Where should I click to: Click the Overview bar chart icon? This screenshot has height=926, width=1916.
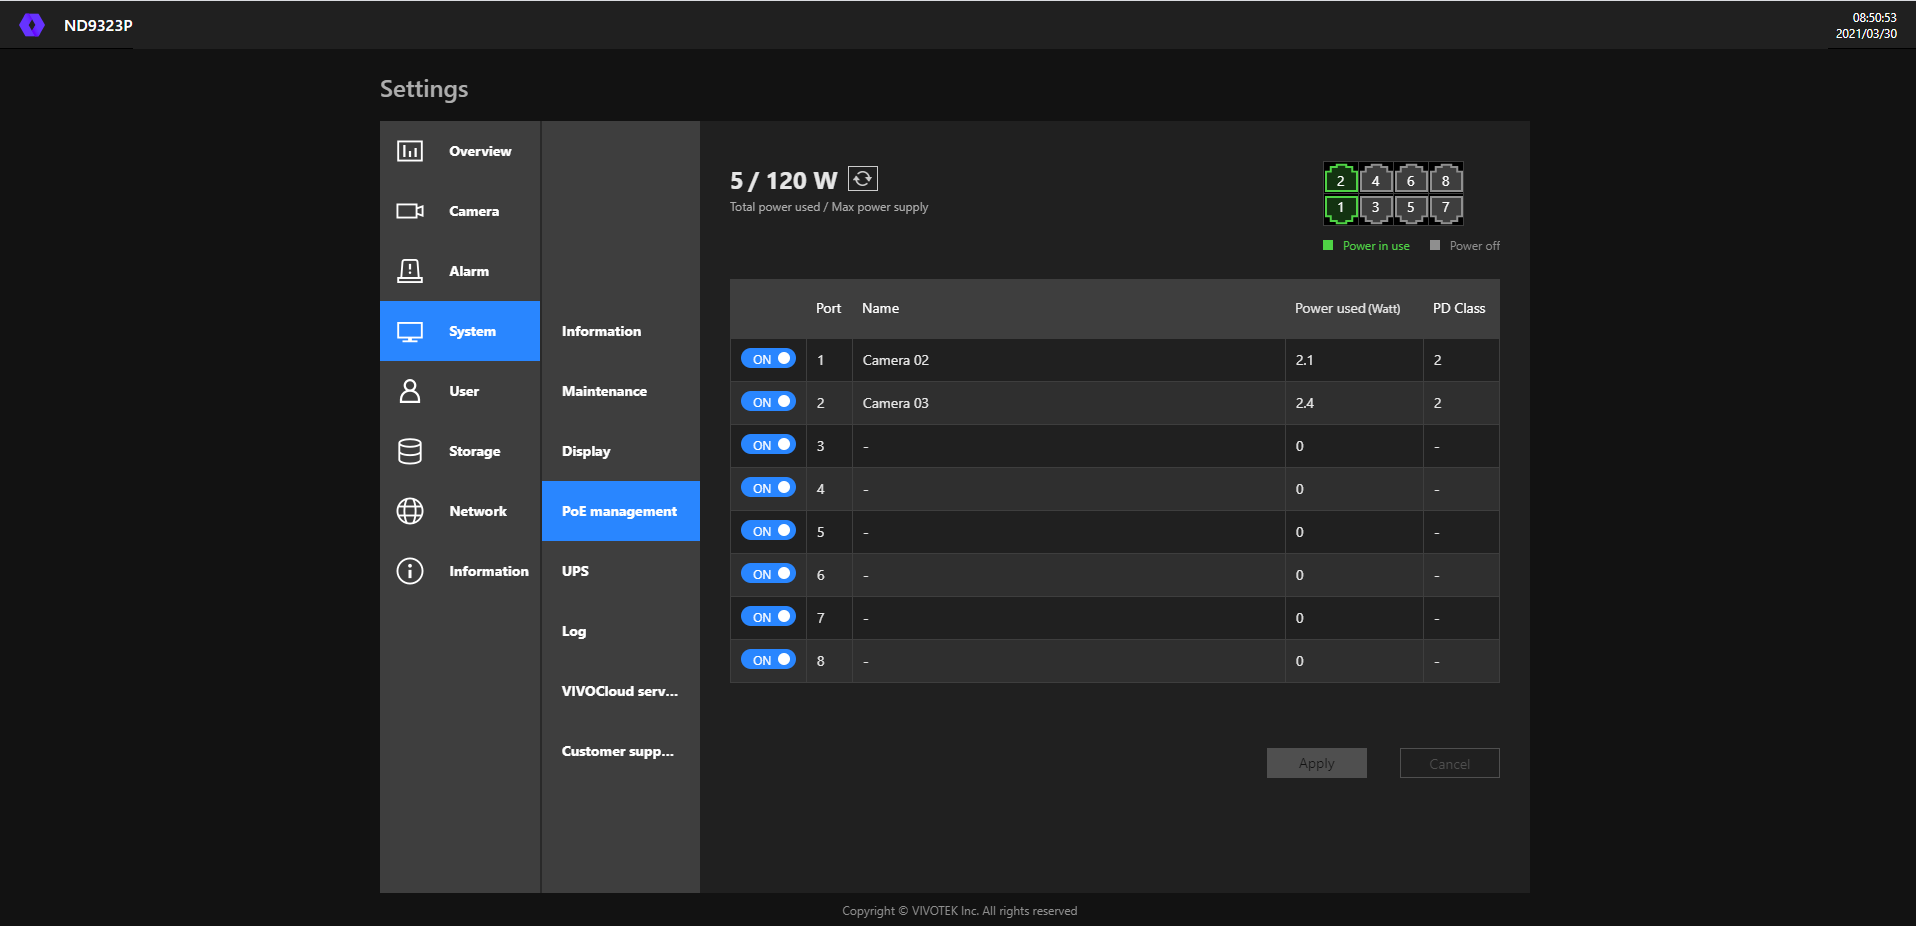tap(410, 151)
